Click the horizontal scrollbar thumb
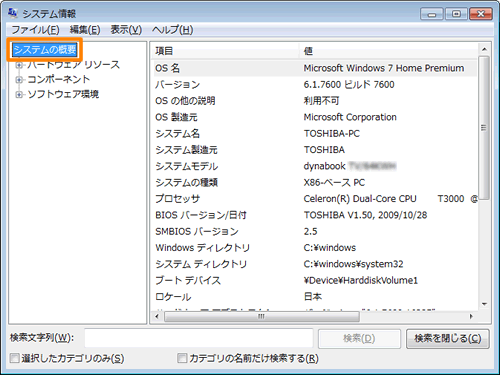The width and height of the screenshot is (500, 375). [x=262, y=316]
